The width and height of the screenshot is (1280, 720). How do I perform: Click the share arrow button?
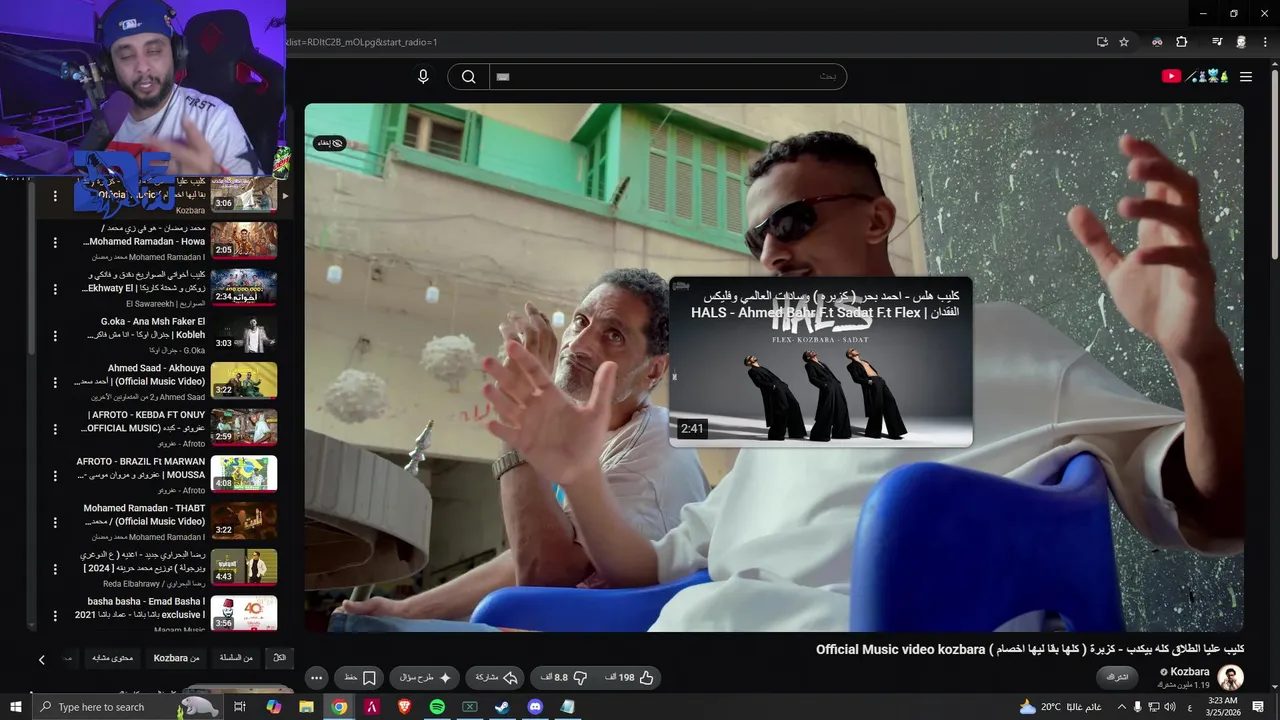496,677
